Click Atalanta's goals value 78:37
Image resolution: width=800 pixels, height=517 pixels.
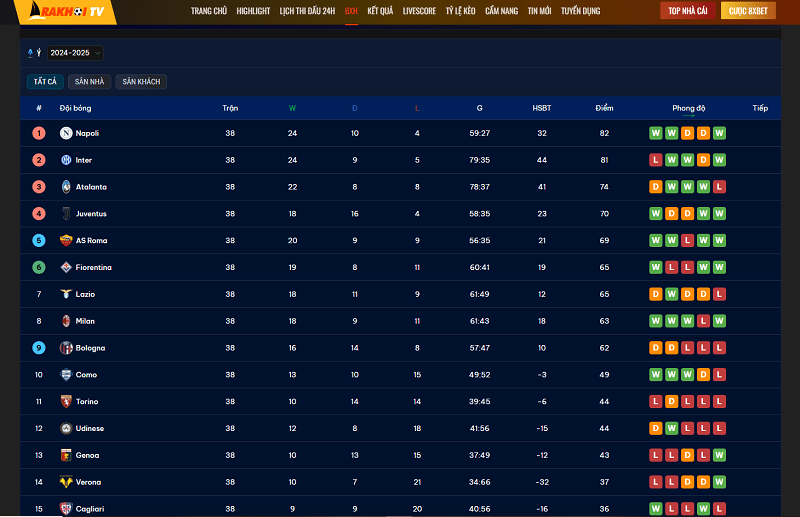pos(480,187)
